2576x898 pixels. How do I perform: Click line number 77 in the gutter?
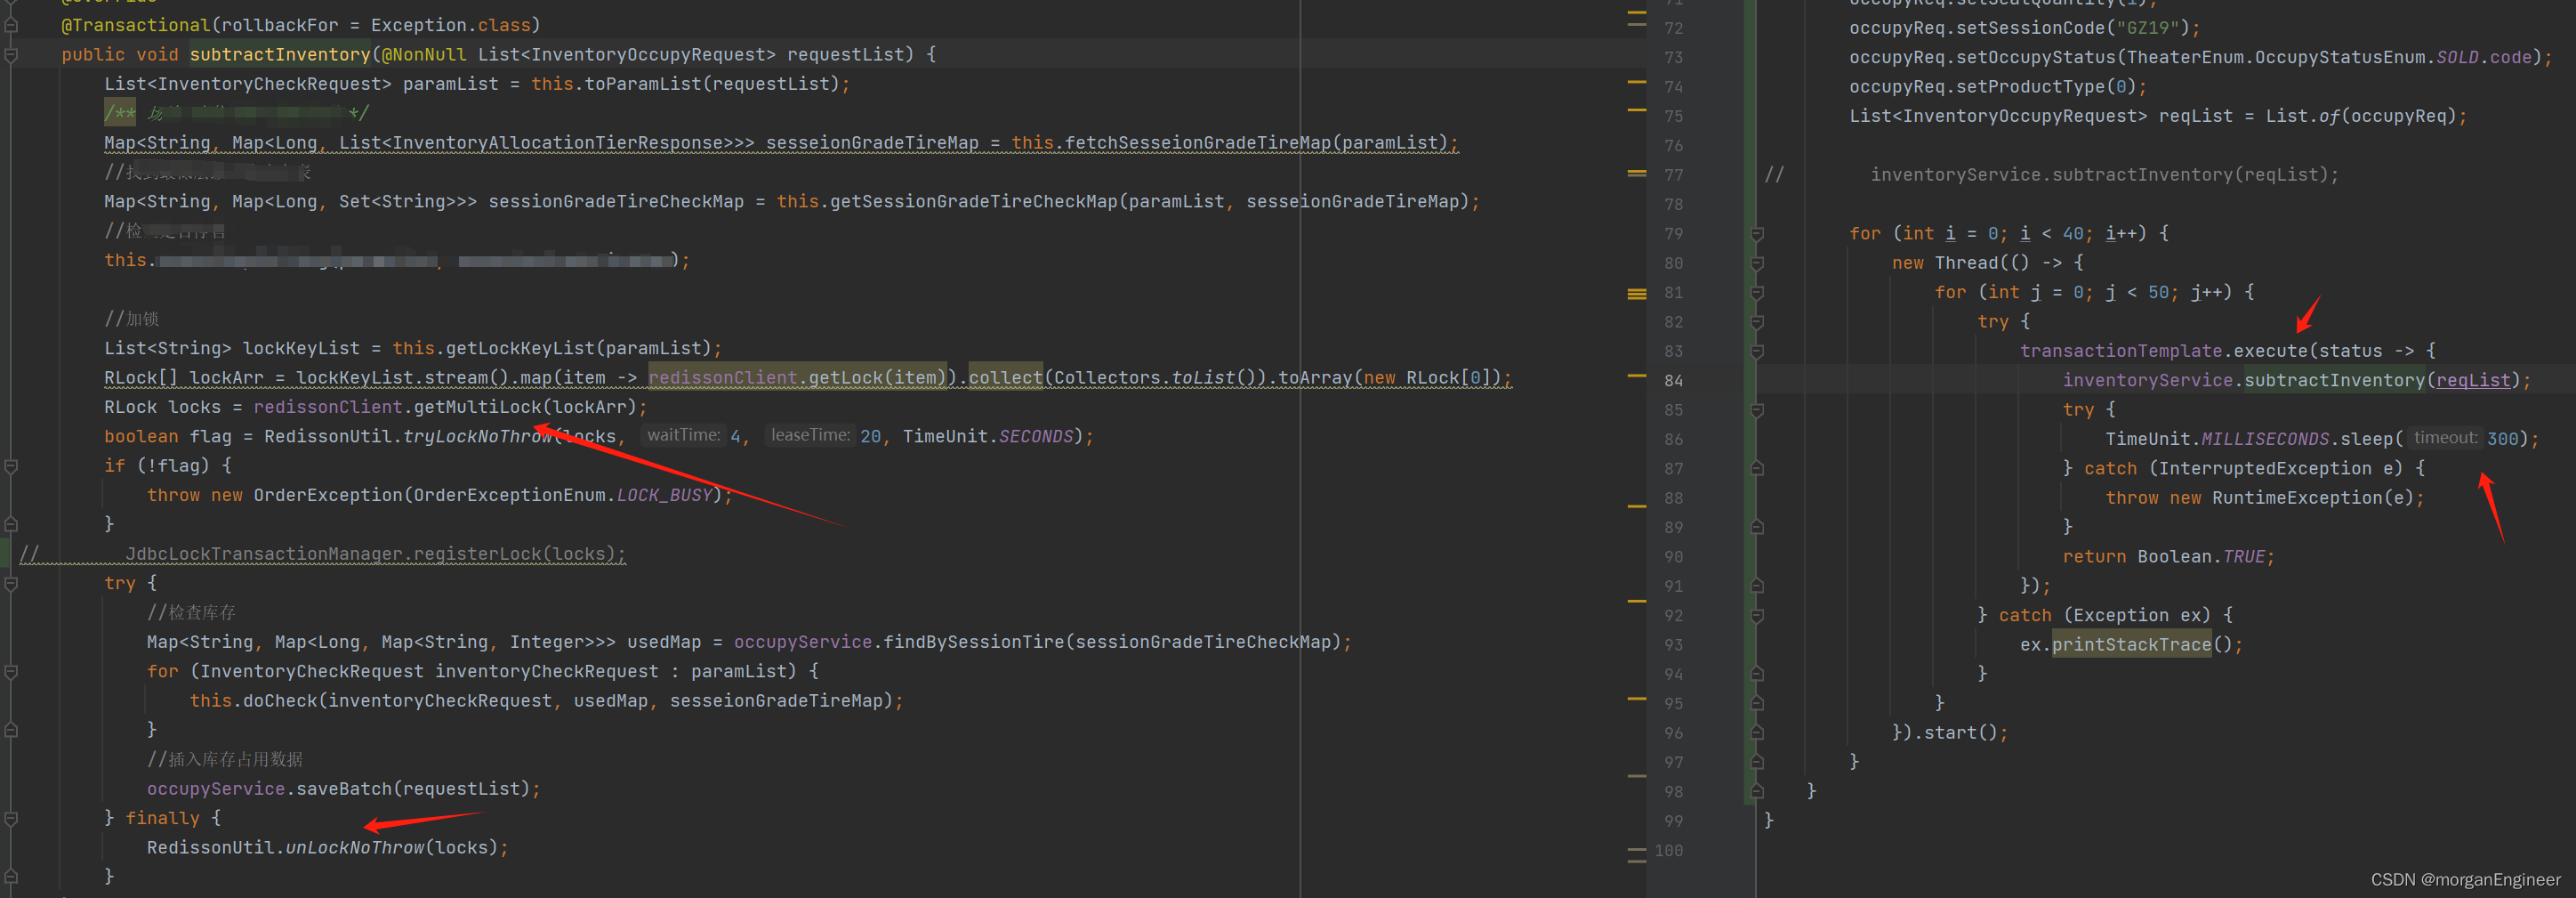pos(1673,175)
